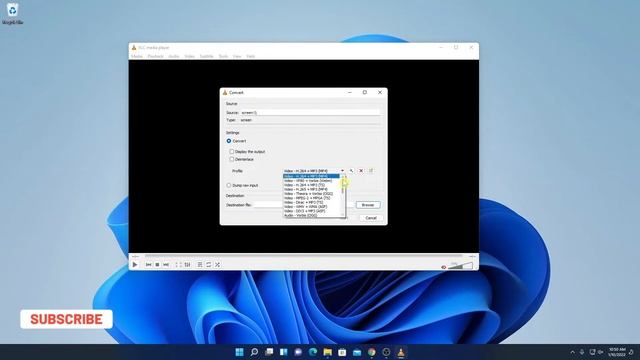Viewport: 640px width, 360px height.
Task: Choose Video - DIV3 + MP3 (ASF) profile
Action: (x=311, y=211)
